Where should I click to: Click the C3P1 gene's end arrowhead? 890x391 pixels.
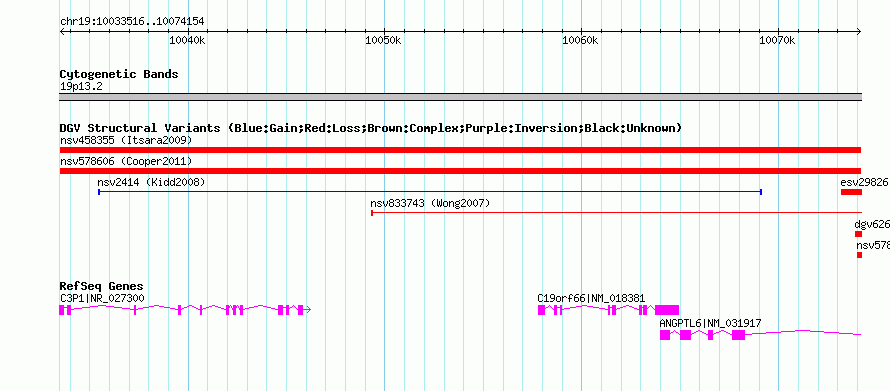point(308,310)
